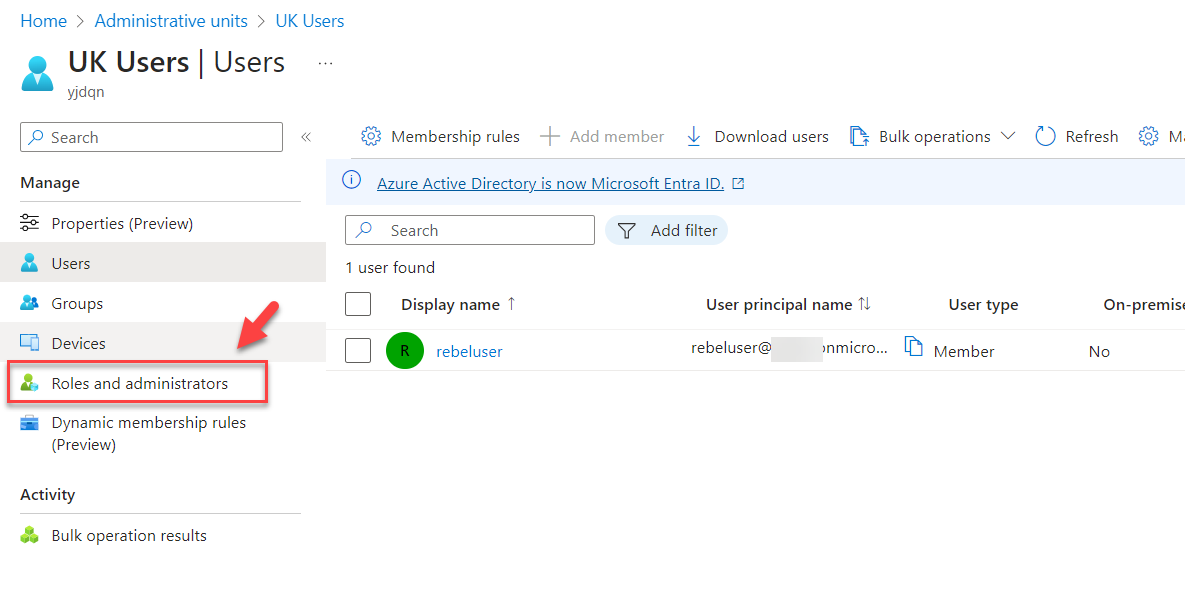Viewport: 1185px width, 597px height.
Task: Select Dynamic membership rules (Preview)
Action: tap(148, 432)
